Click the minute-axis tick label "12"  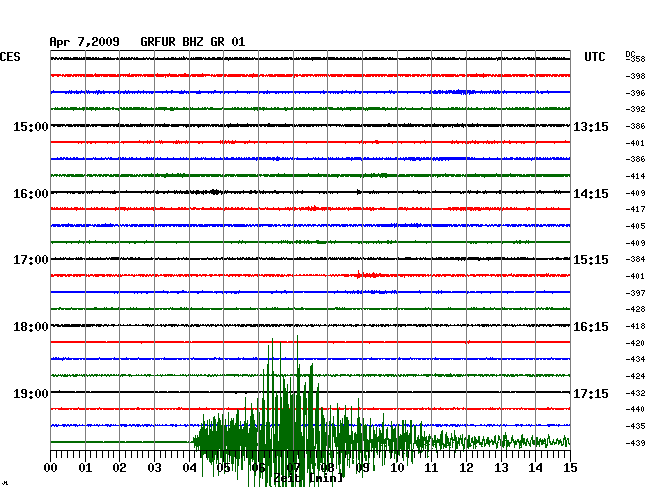pos(466,468)
